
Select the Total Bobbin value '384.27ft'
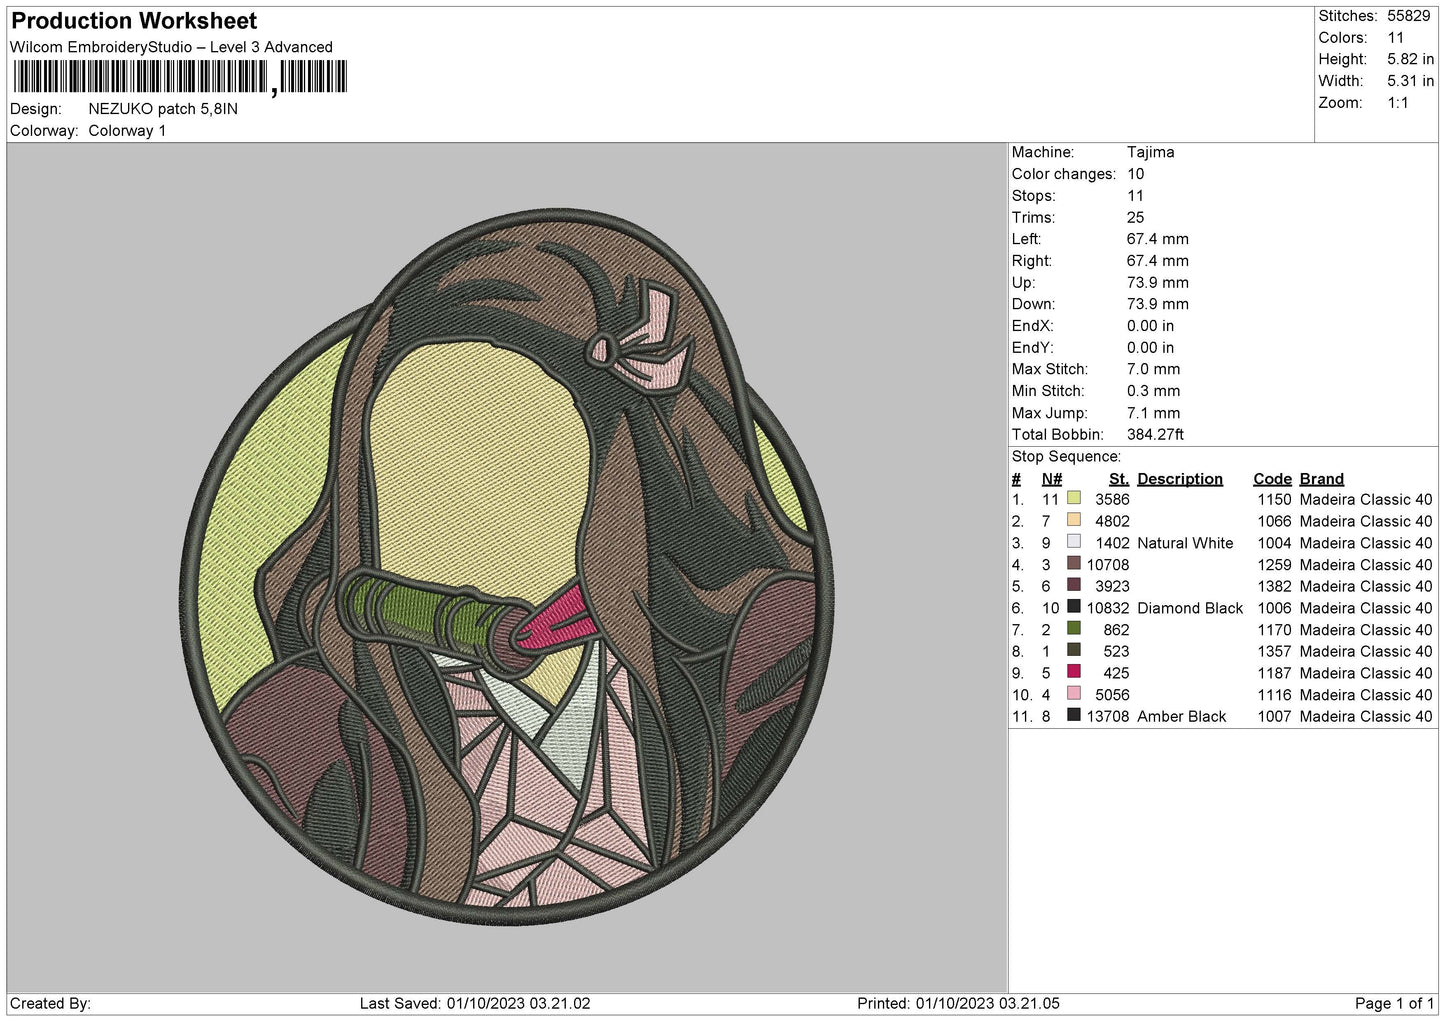click(1155, 435)
